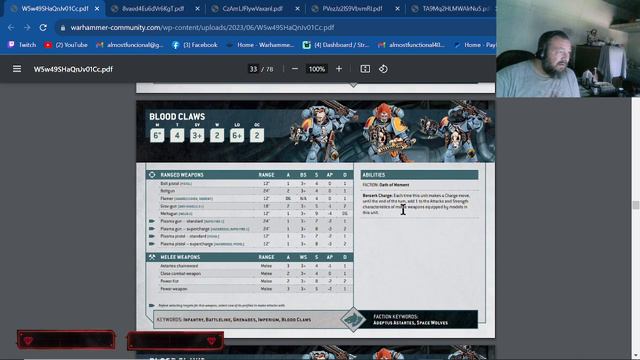640x360 pixels.
Task: Click the Berserk Charge ability text
Action: click(x=416, y=204)
